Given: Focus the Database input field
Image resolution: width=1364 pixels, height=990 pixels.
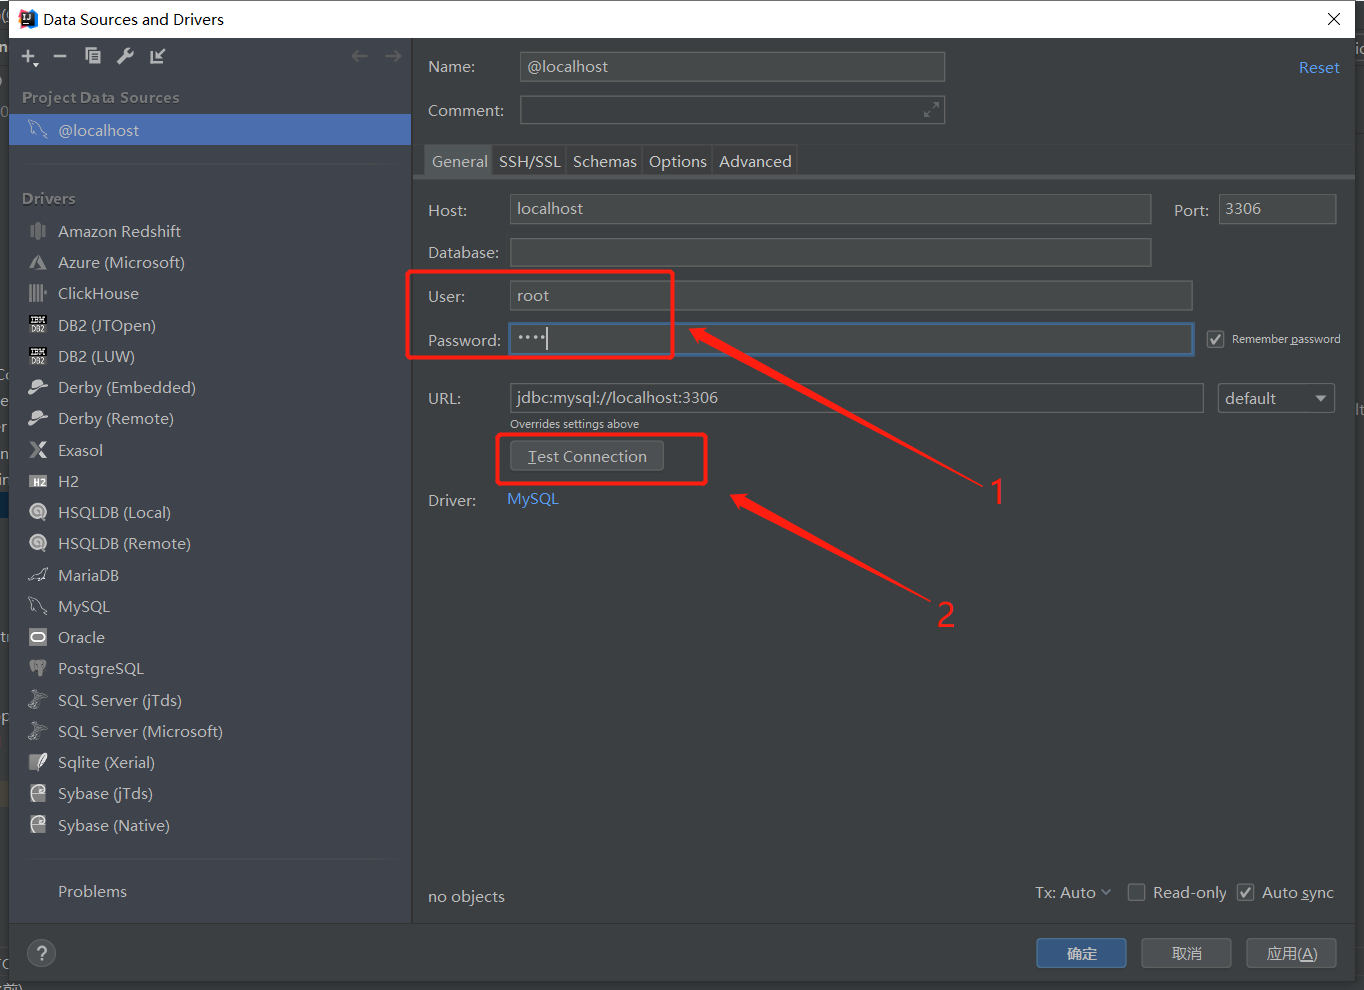Looking at the screenshot, I should pos(830,253).
